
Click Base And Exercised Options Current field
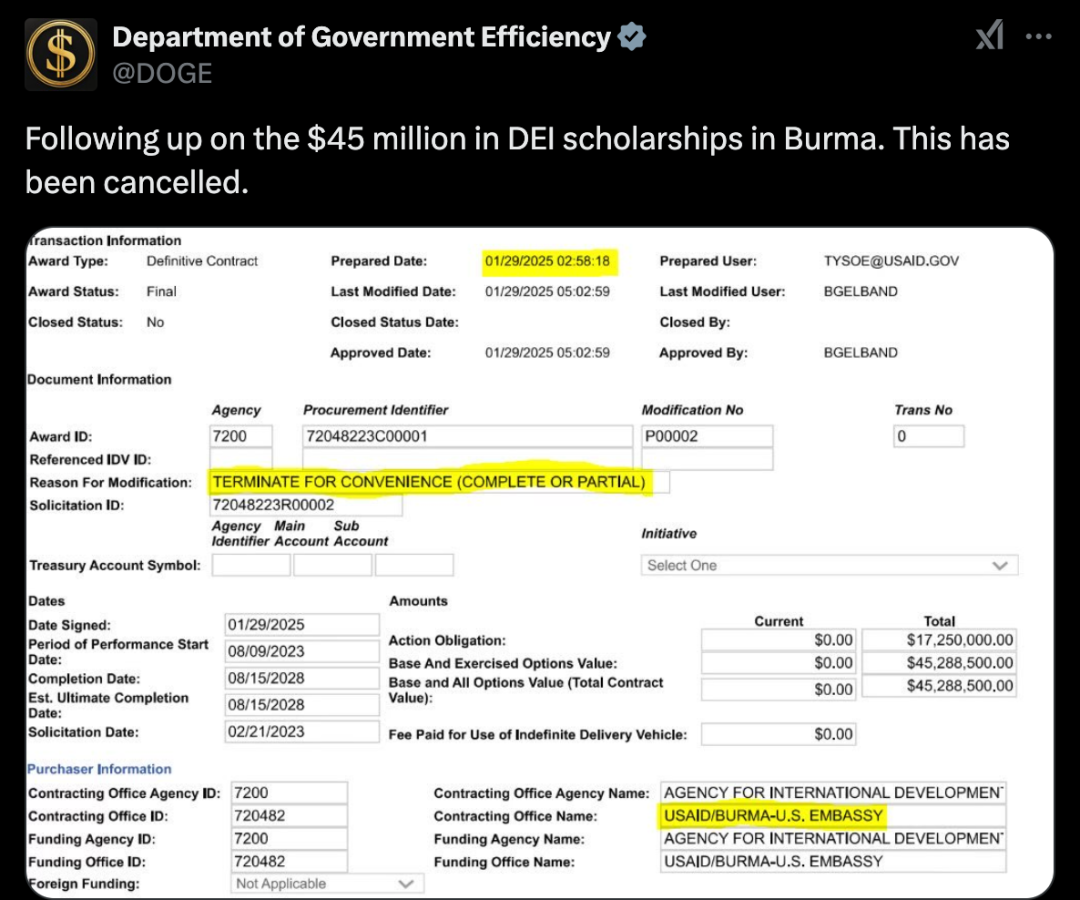coord(778,663)
